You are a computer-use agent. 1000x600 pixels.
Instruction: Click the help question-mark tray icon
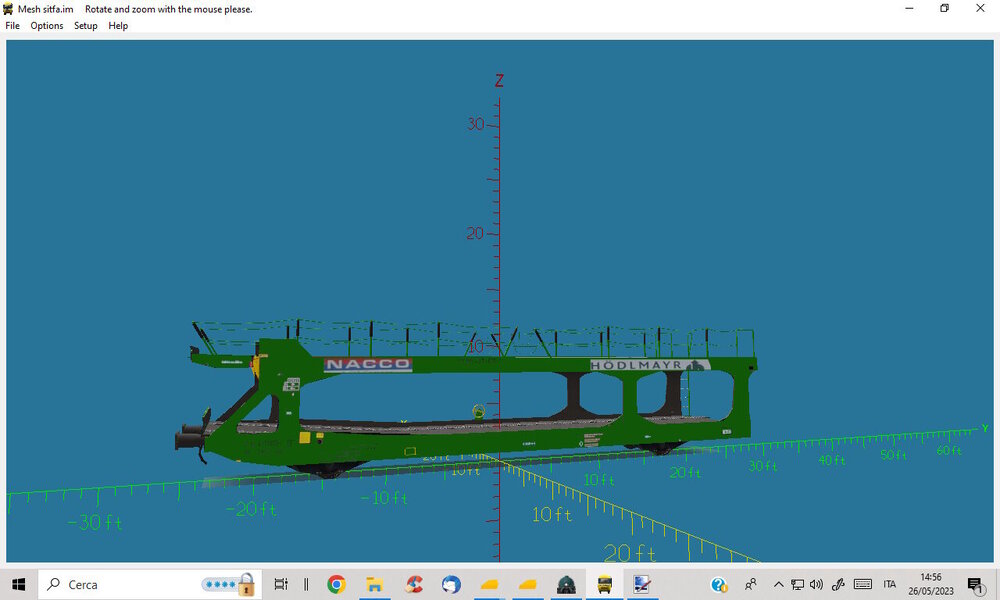(719, 584)
